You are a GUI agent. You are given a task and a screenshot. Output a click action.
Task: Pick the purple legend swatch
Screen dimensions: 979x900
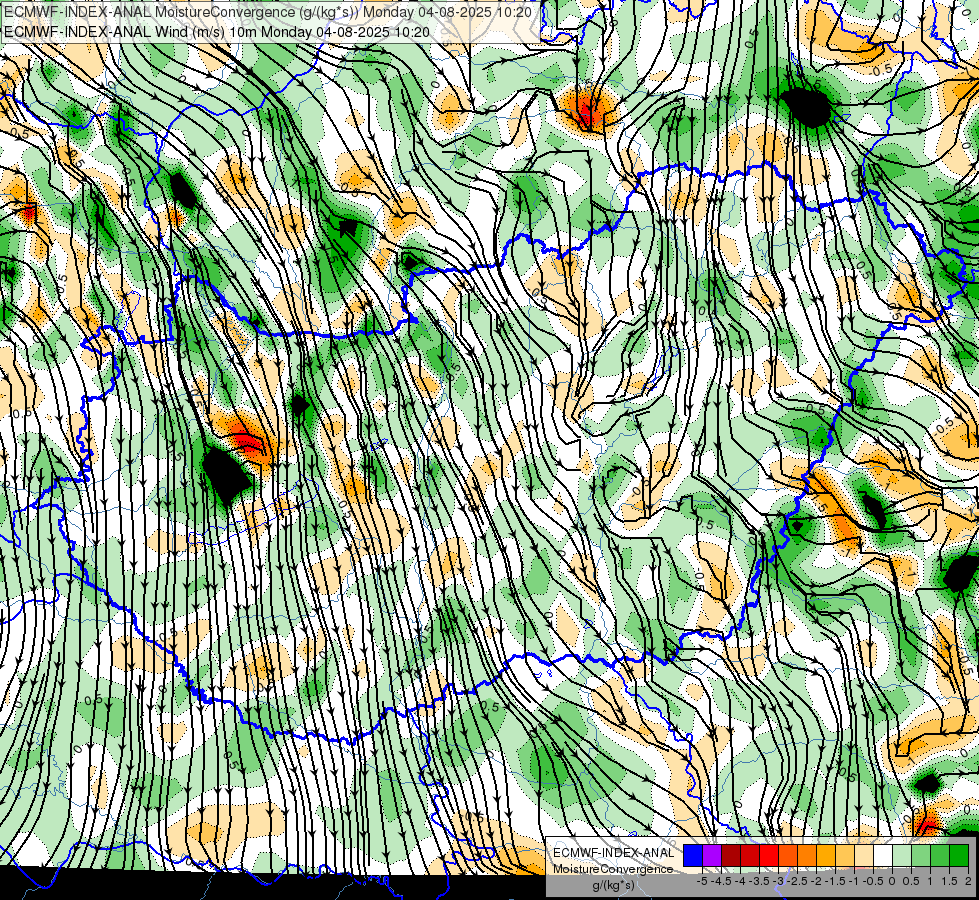coord(712,855)
